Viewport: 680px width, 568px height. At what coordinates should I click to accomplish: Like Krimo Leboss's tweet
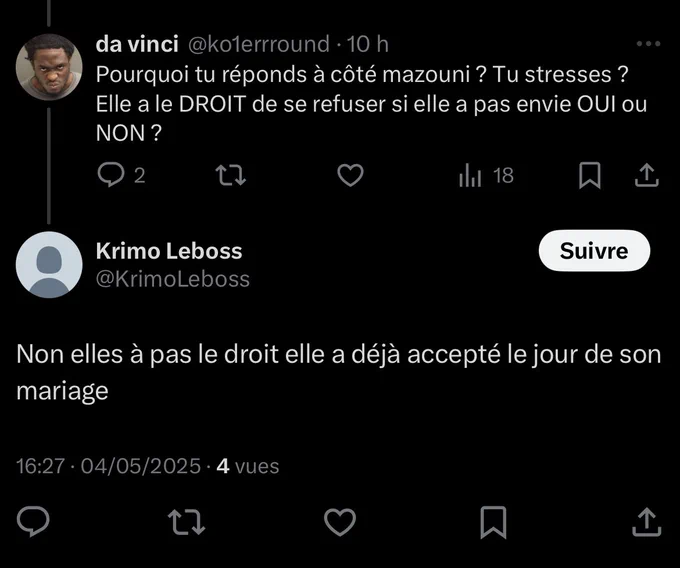pyautogui.click(x=340, y=521)
